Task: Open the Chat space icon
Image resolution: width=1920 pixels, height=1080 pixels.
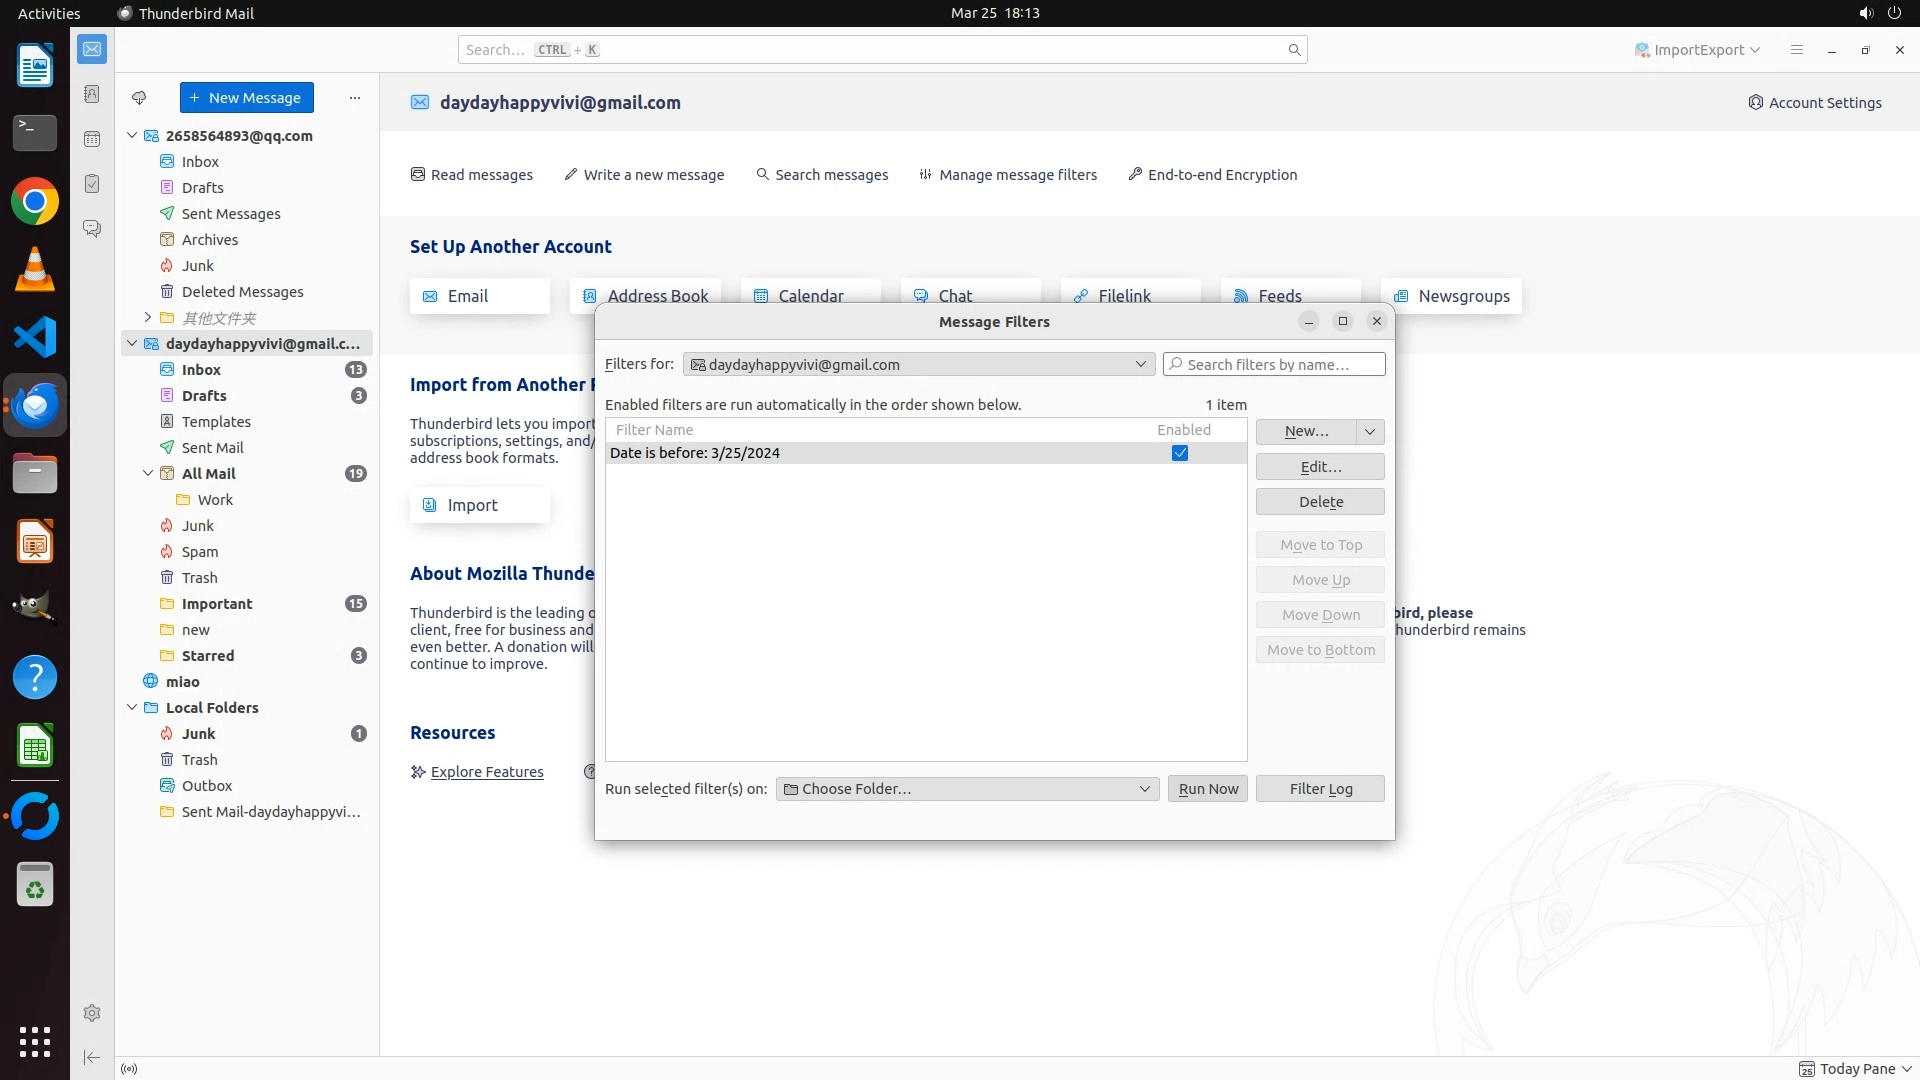Action: [x=92, y=229]
